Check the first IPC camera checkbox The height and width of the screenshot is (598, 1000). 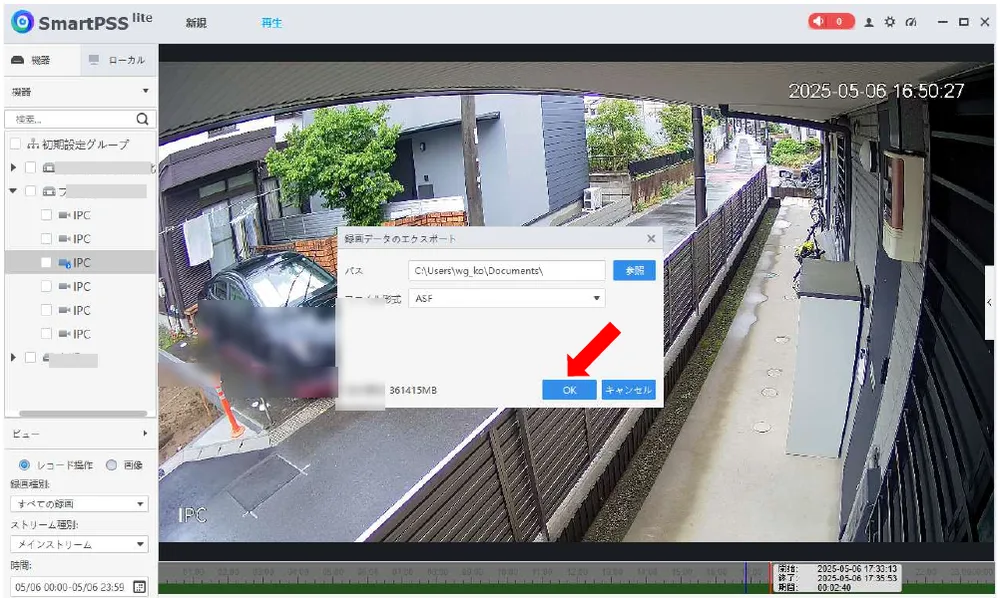point(46,215)
